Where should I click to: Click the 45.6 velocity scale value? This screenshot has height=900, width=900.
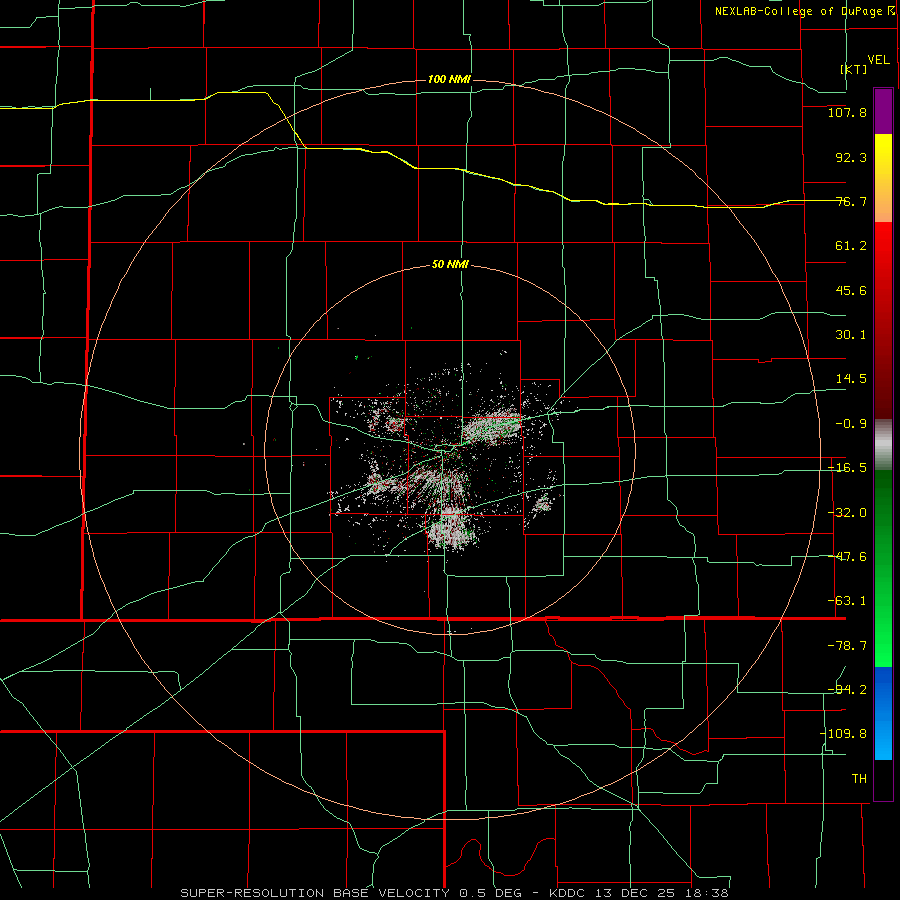(x=851, y=290)
